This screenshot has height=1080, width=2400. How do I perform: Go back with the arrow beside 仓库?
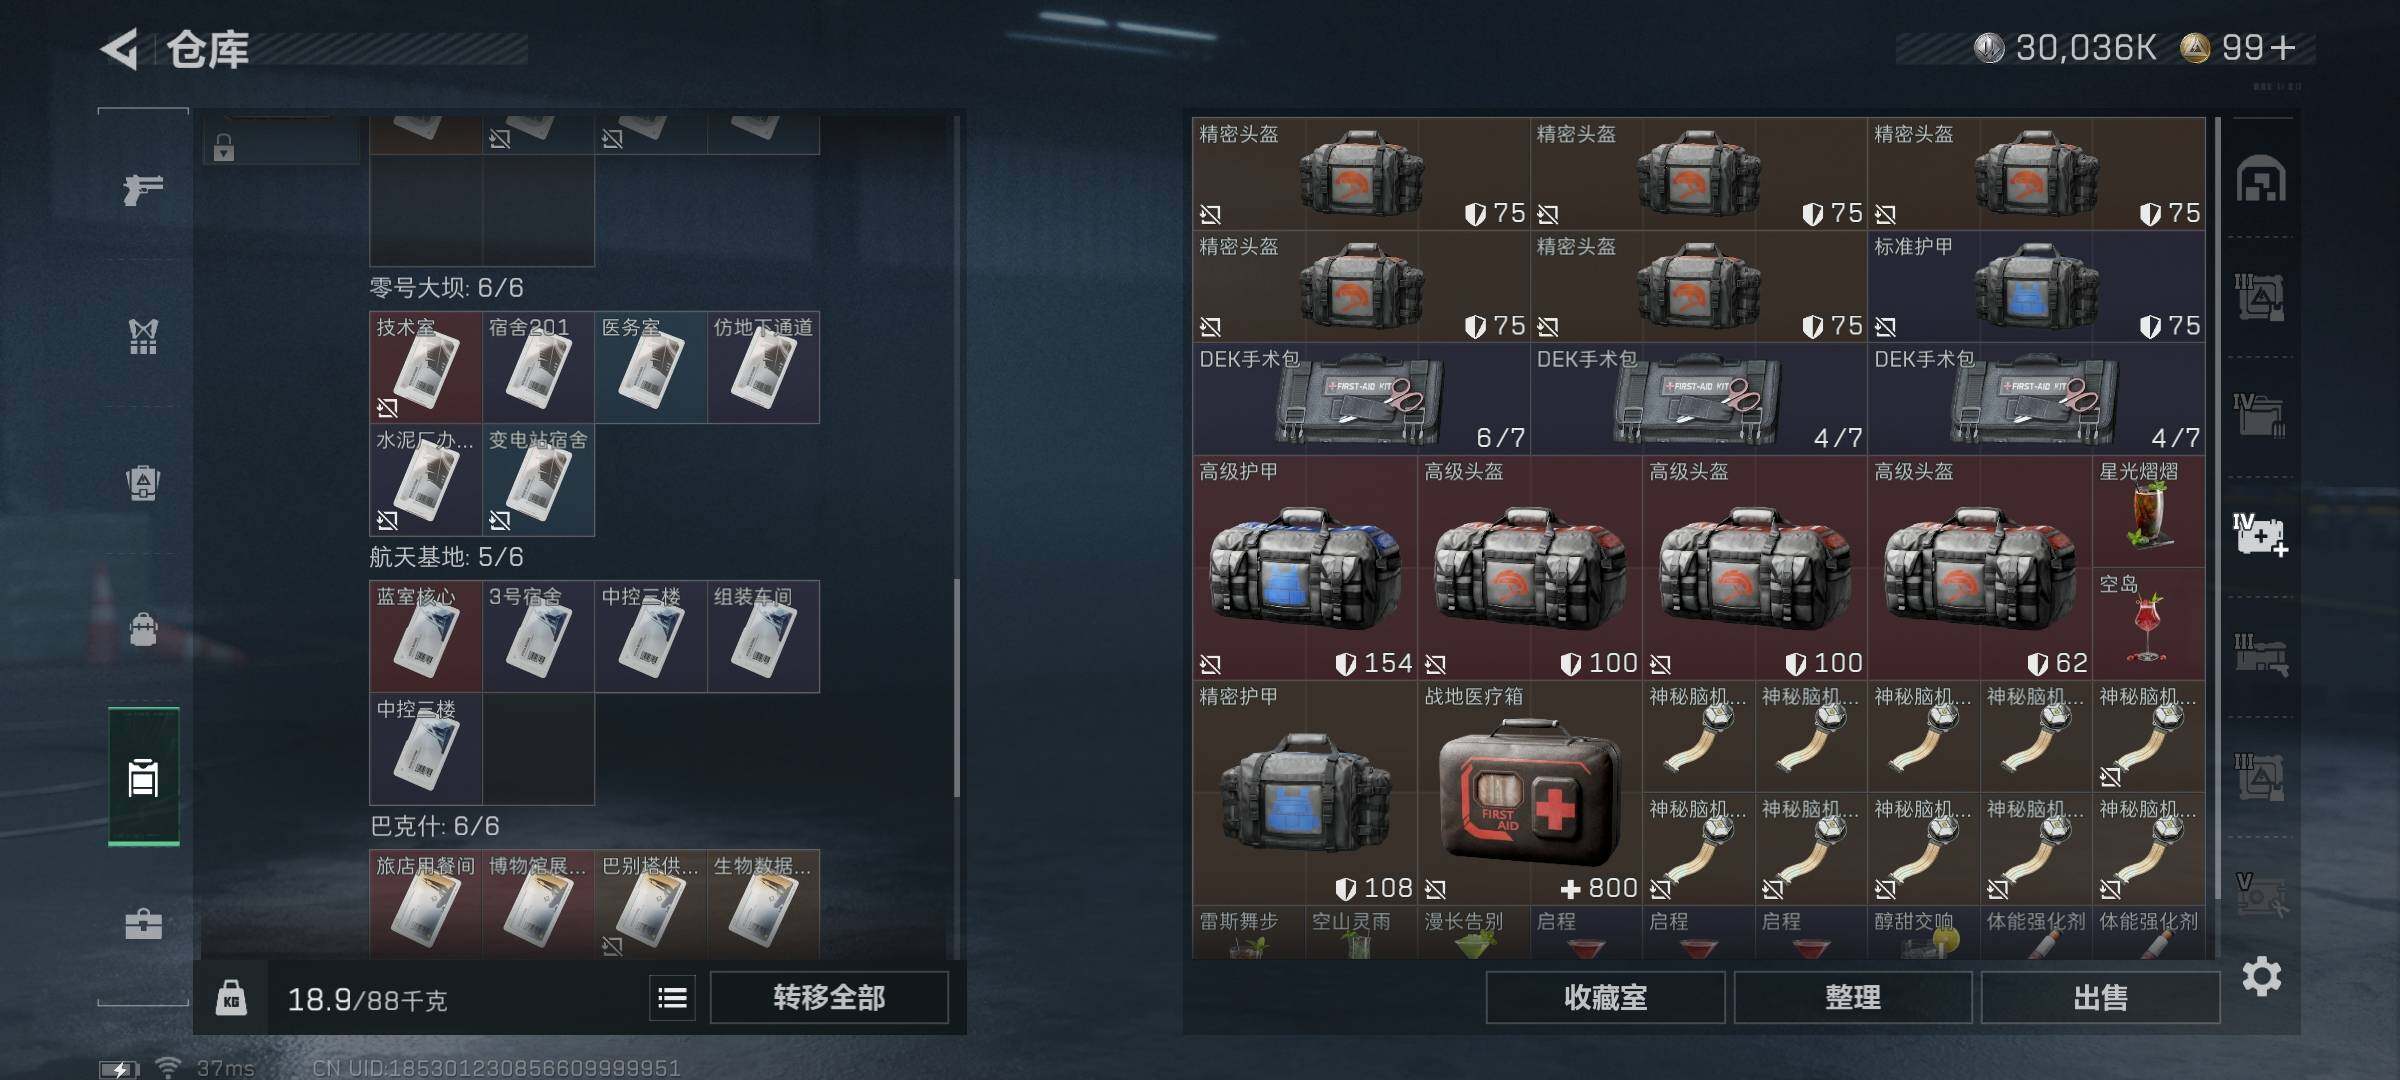[119, 49]
